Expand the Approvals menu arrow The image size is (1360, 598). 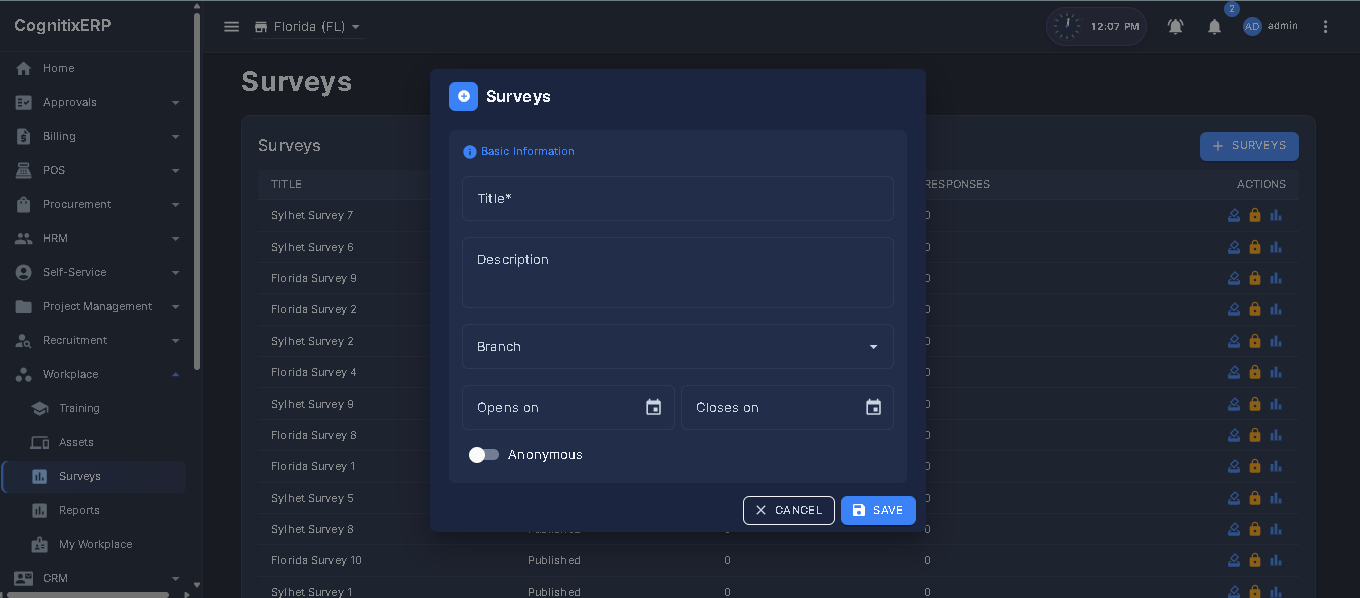(176, 102)
